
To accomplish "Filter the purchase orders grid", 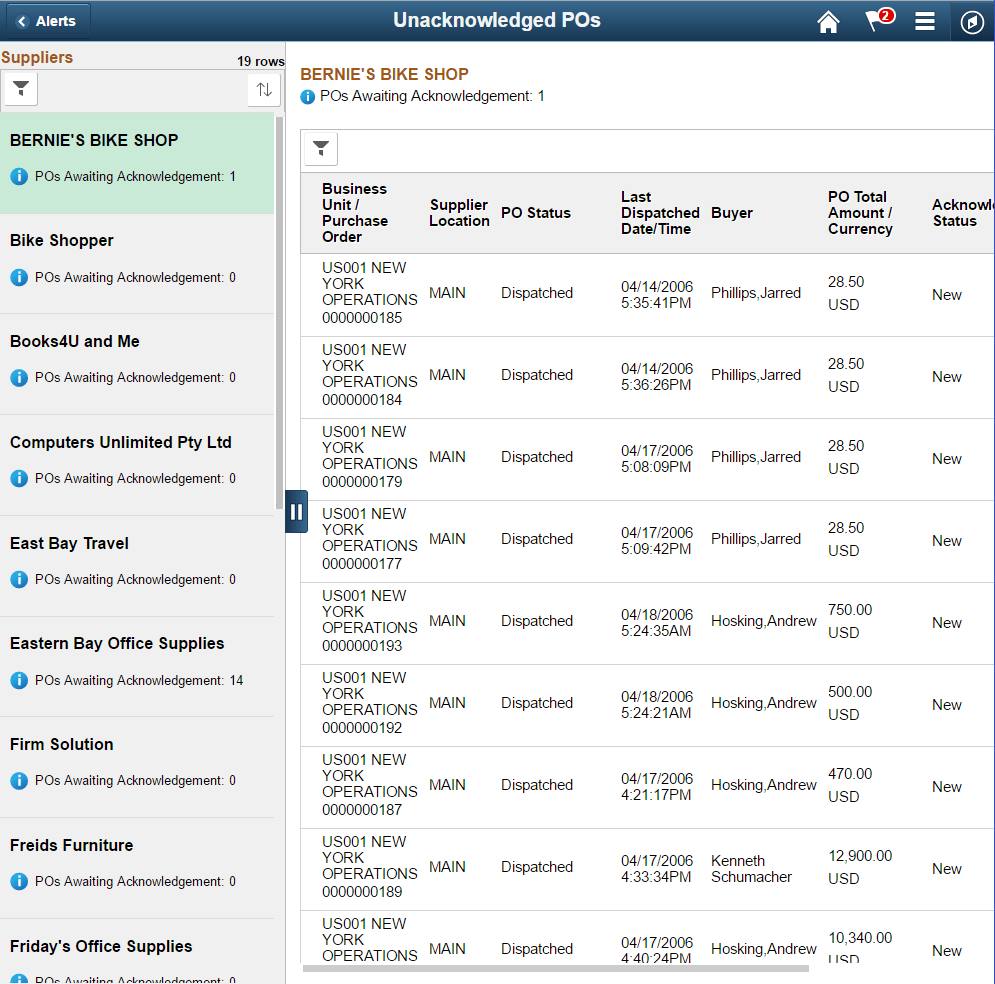I will coord(321,149).
